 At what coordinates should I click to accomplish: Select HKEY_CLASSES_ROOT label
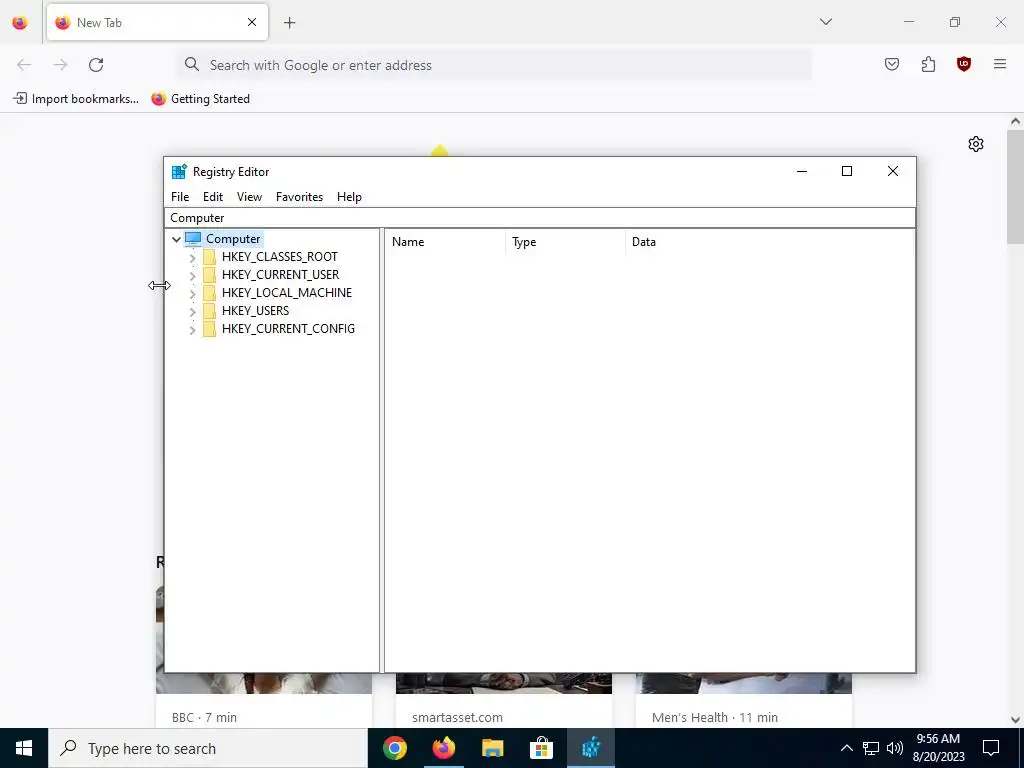point(280,257)
